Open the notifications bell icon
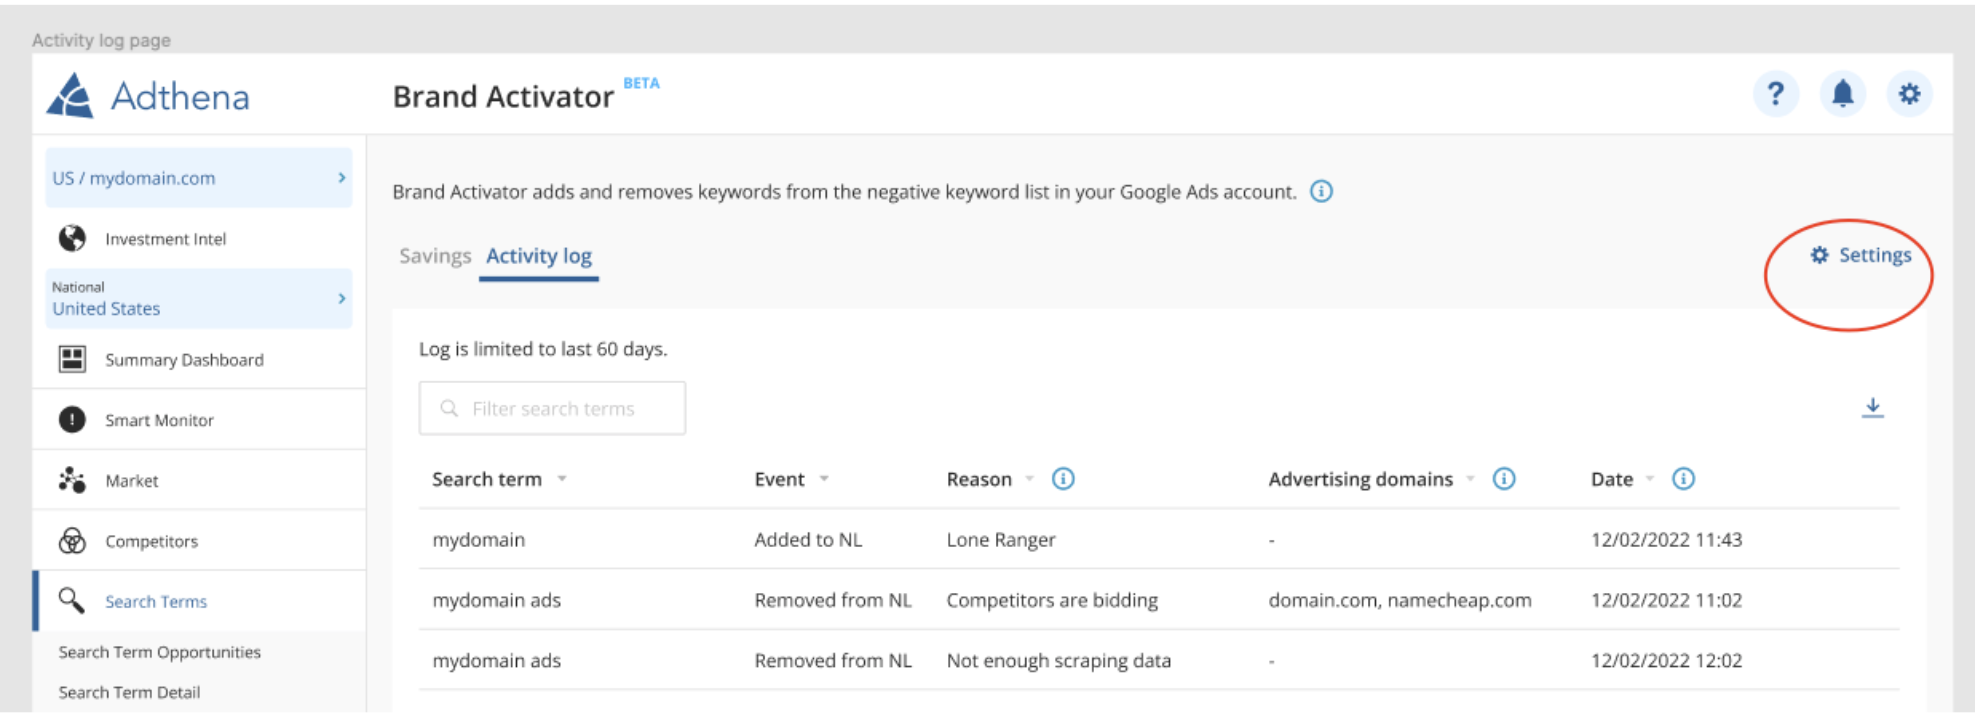The height and width of the screenshot is (718, 1978). tap(1842, 94)
